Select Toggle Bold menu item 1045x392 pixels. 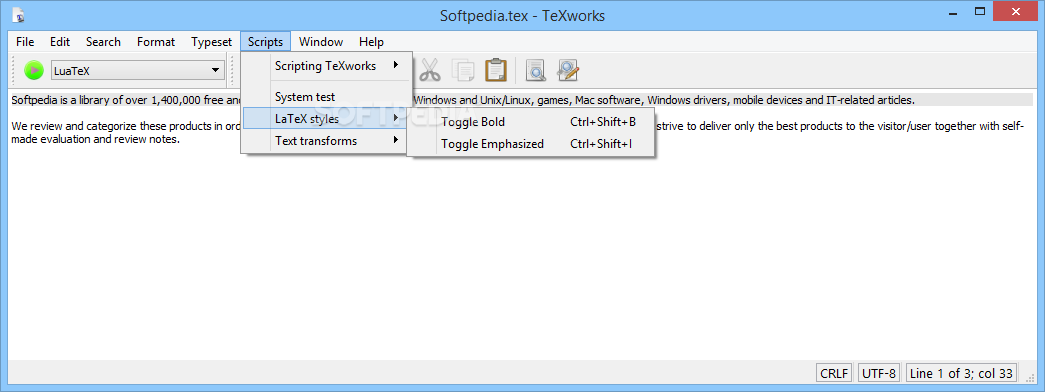[x=530, y=122]
